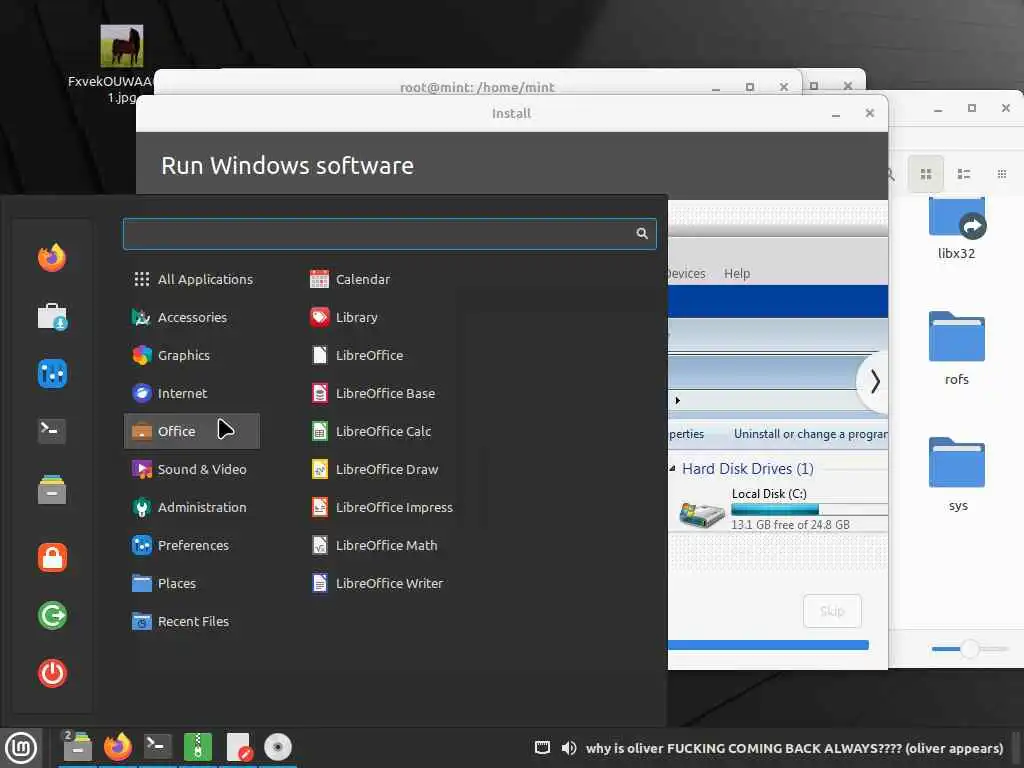1024x768 pixels.
Task: Select Office category
Action: point(192,431)
